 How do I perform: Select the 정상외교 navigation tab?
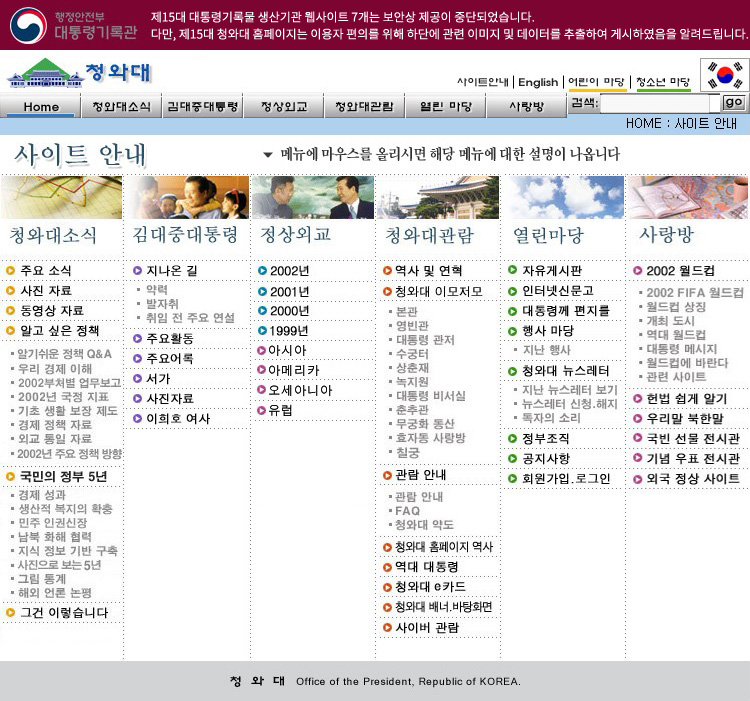pos(284,106)
